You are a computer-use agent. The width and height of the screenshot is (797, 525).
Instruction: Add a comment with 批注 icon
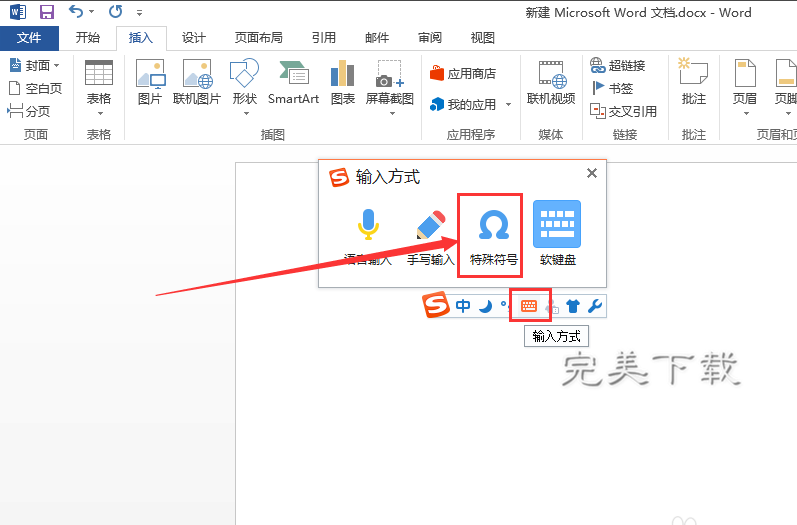click(694, 81)
